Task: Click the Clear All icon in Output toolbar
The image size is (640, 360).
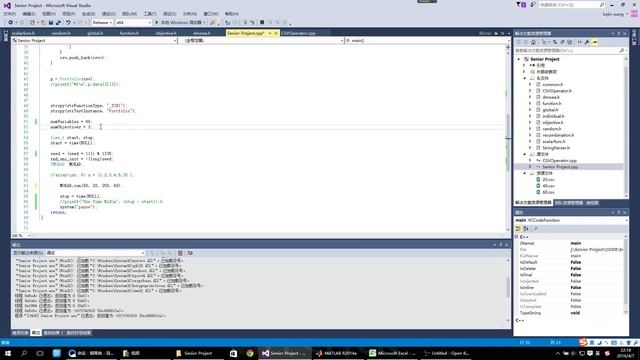Action: (180, 253)
